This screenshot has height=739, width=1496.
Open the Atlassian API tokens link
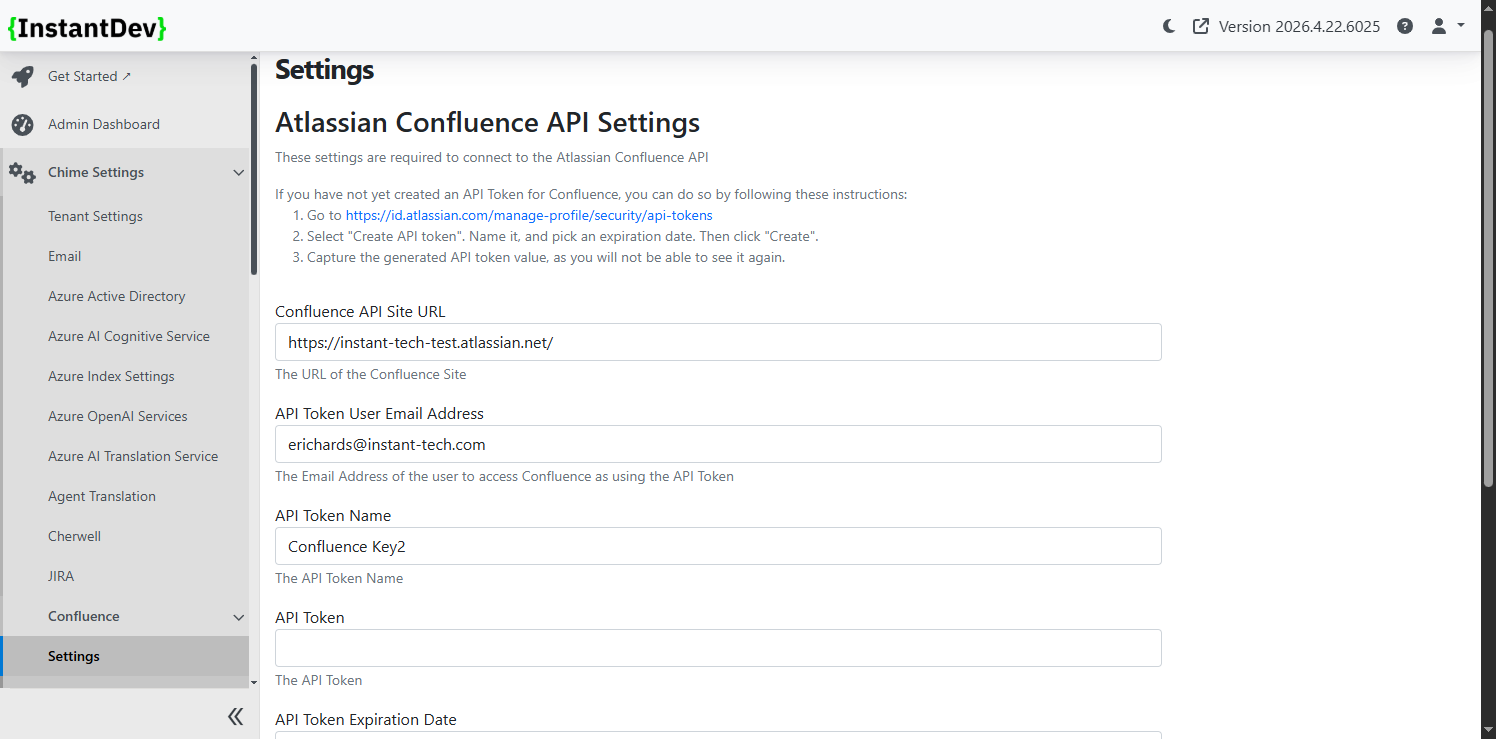(x=529, y=215)
